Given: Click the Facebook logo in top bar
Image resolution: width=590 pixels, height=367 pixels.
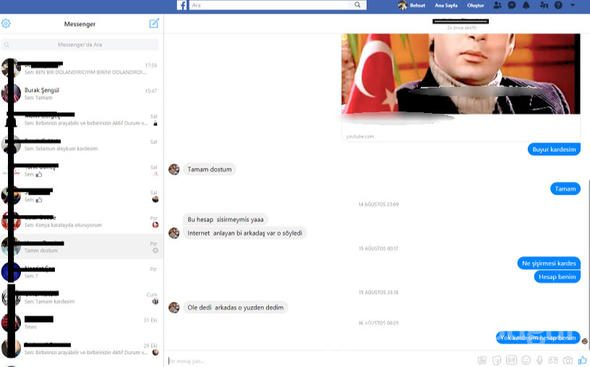Looking at the screenshot, I should click(182, 5).
